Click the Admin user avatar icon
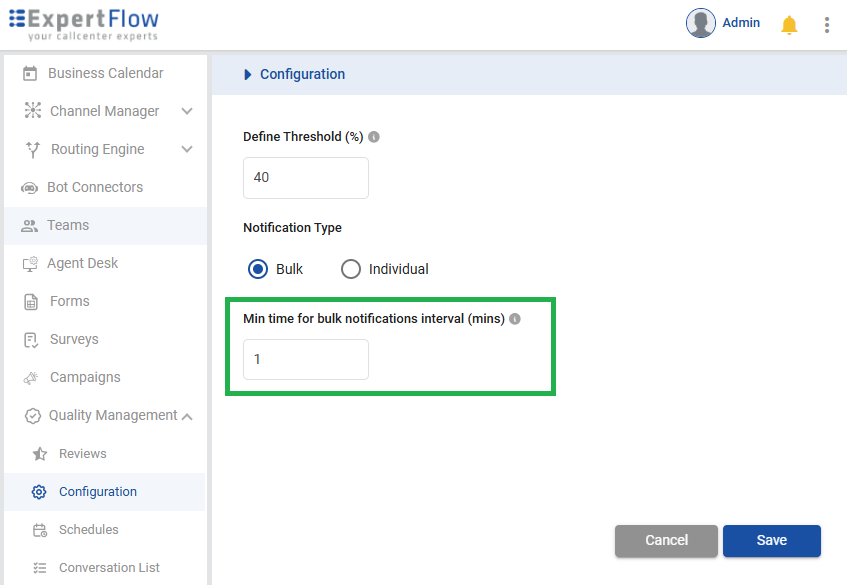Viewport: 847px width, 588px height. point(700,23)
